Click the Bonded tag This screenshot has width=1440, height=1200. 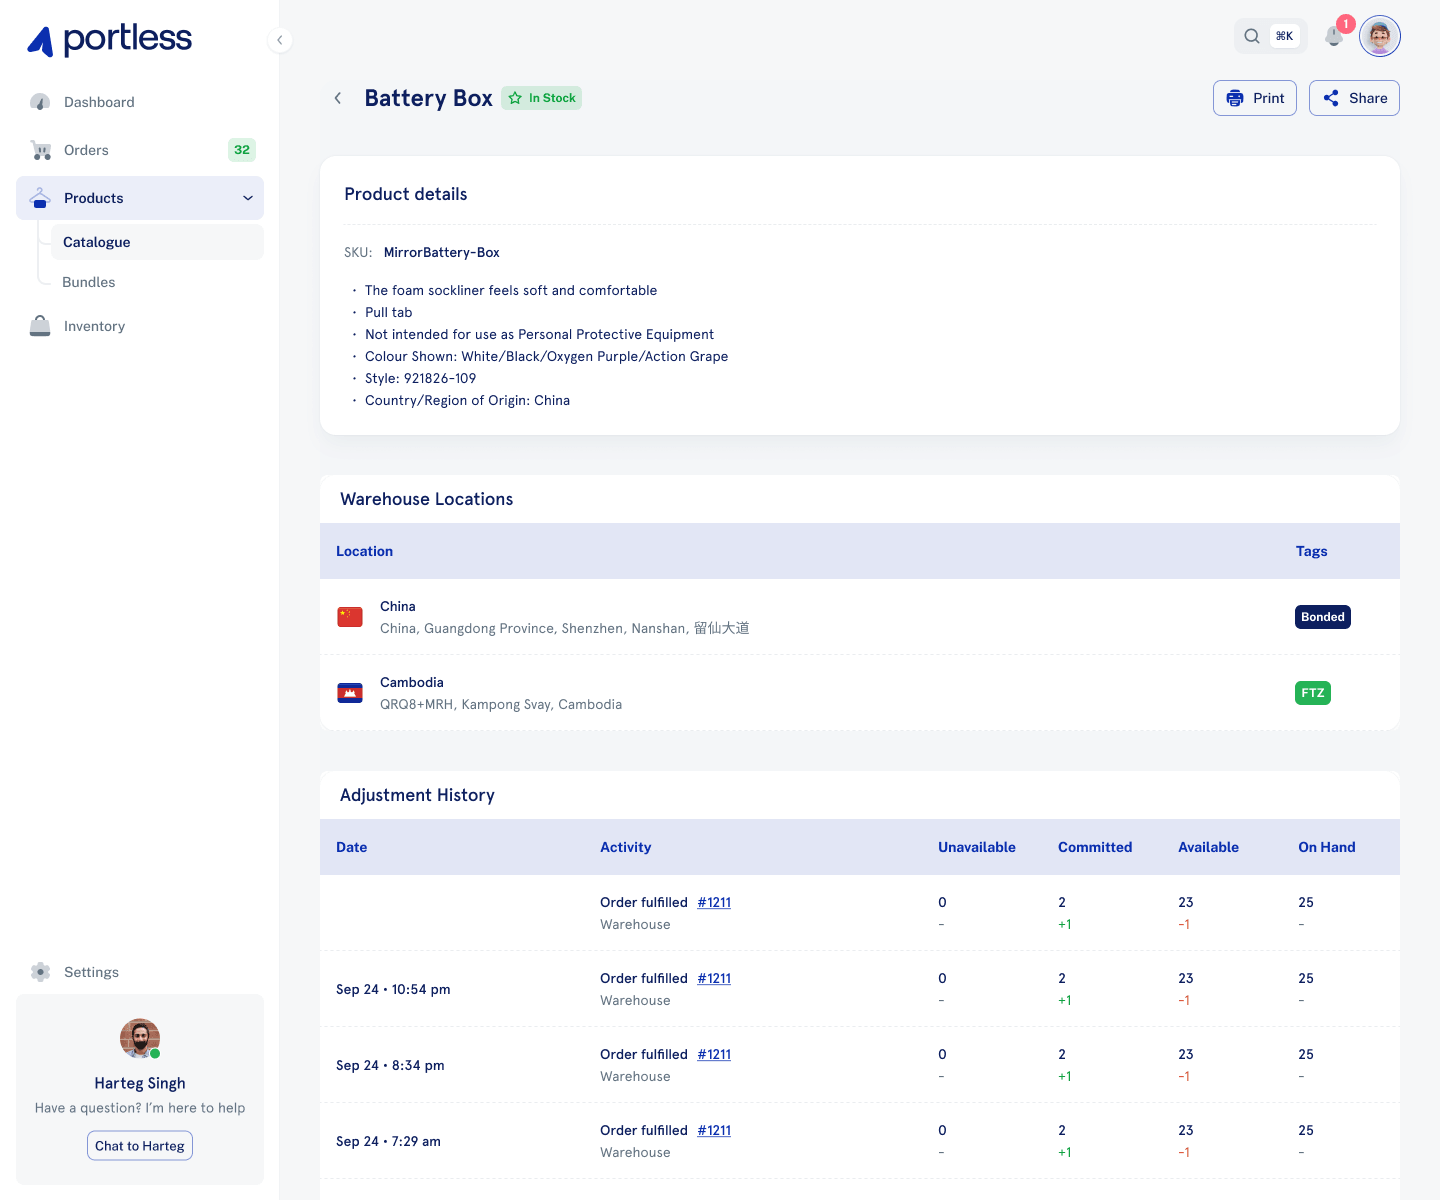click(x=1323, y=617)
